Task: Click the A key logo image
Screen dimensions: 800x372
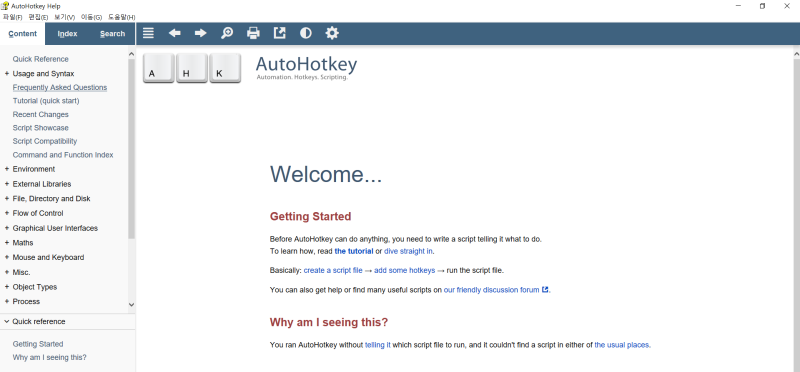Action: coord(158,68)
